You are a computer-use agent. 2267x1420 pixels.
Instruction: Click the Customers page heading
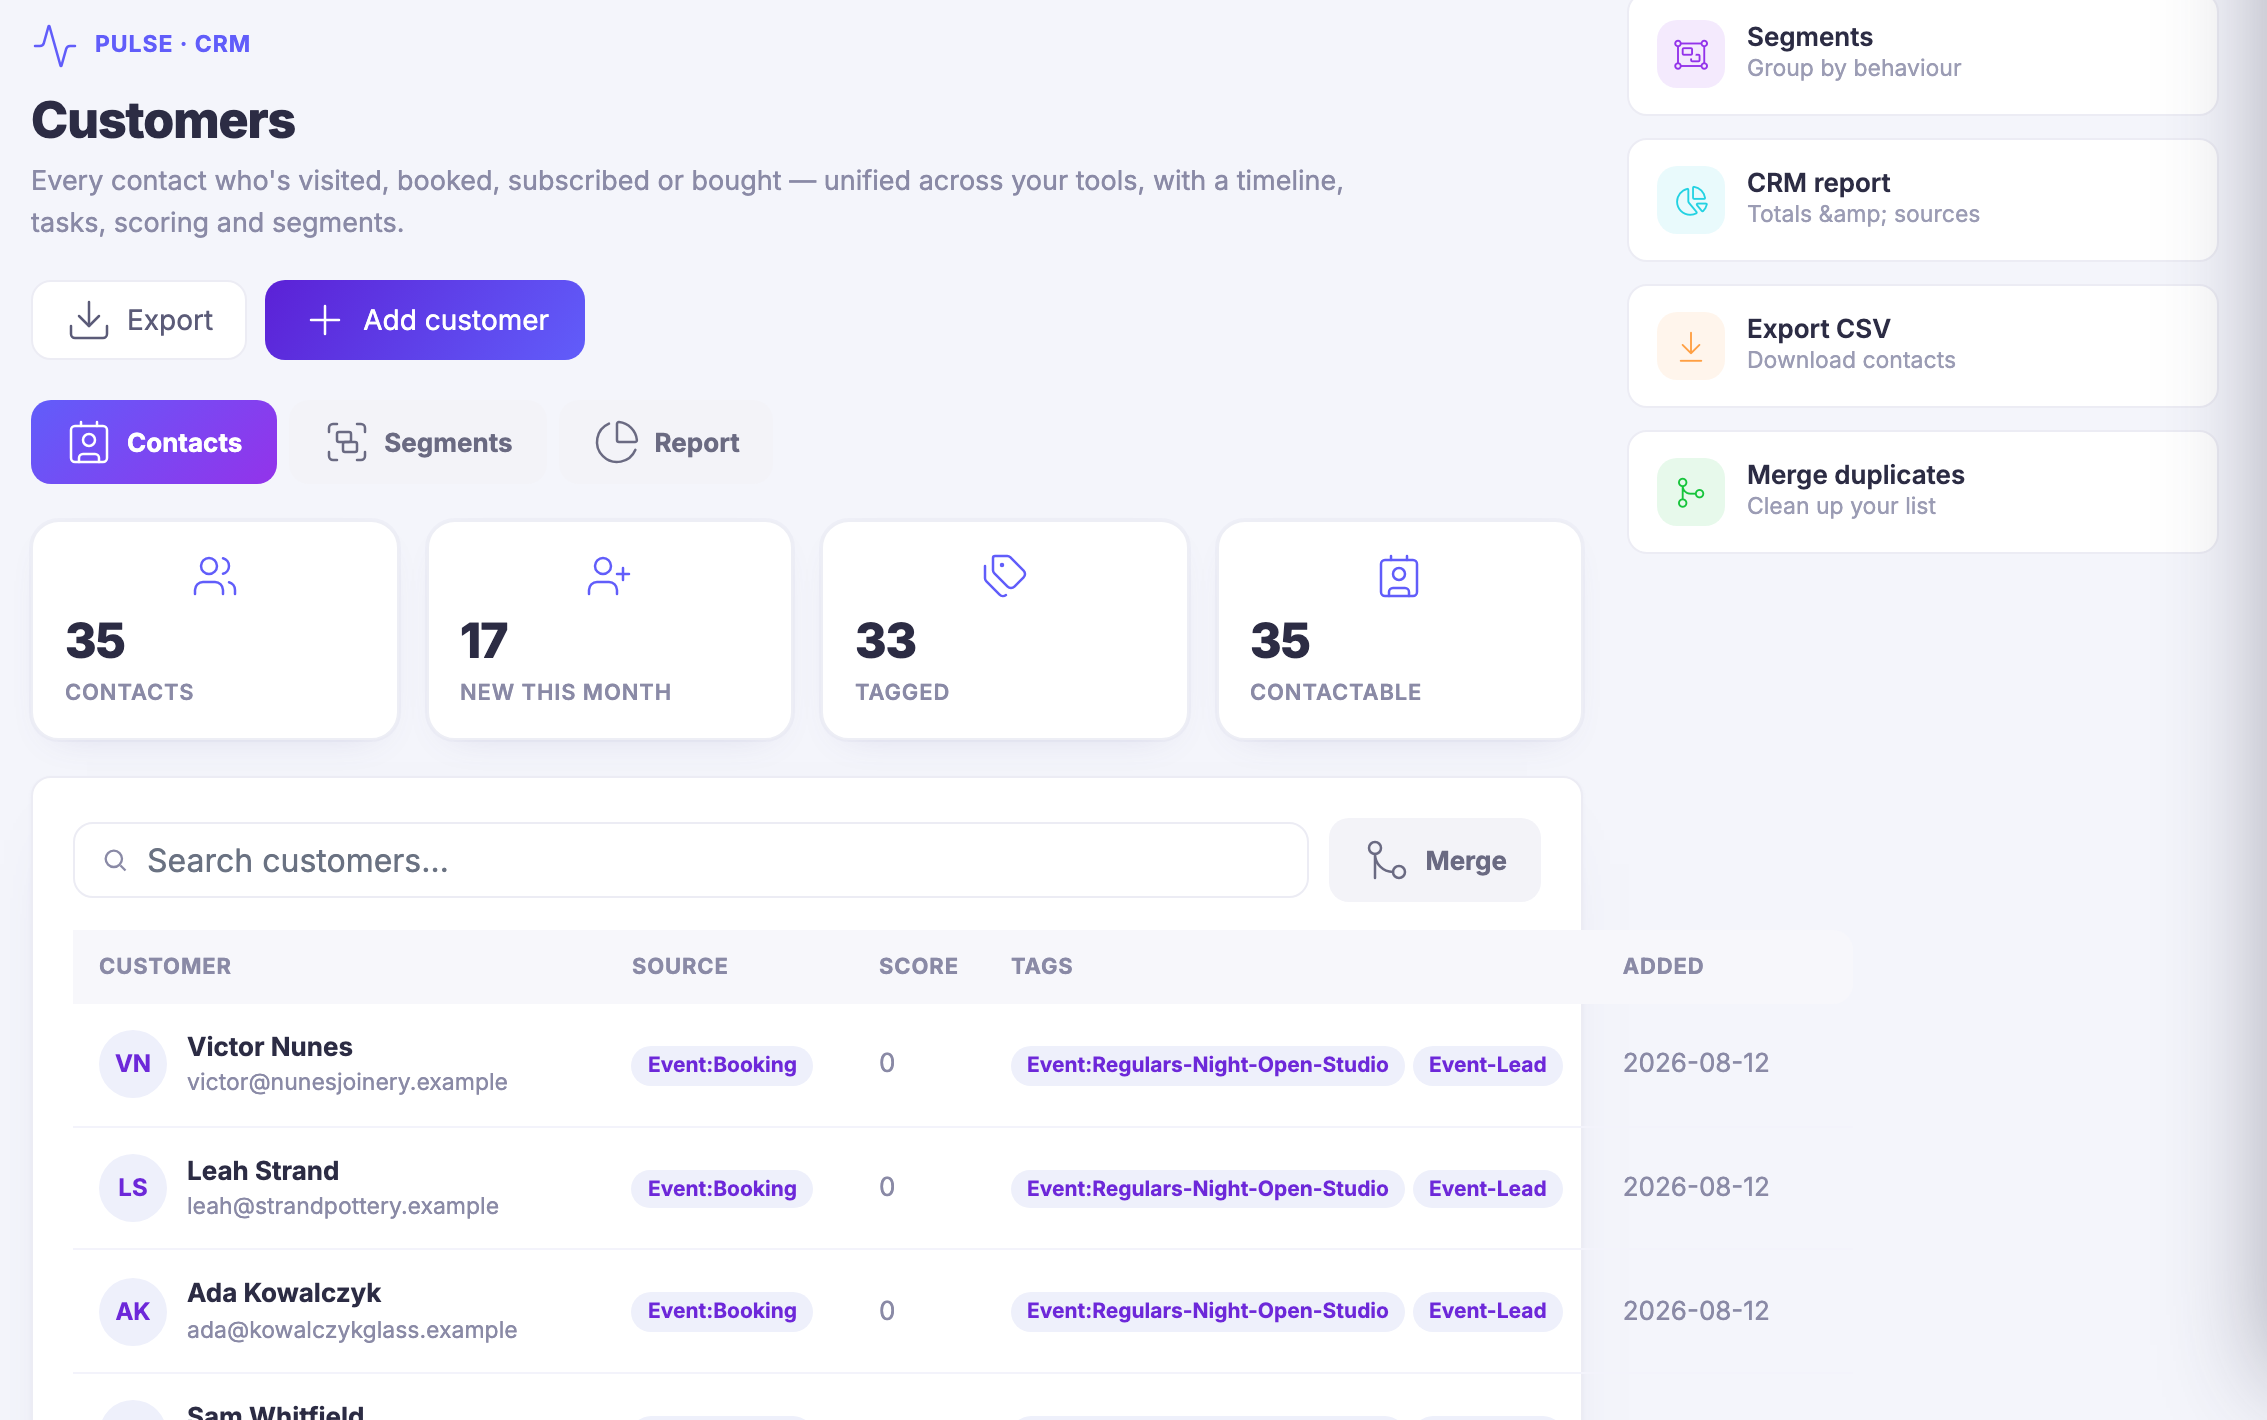[x=163, y=121]
